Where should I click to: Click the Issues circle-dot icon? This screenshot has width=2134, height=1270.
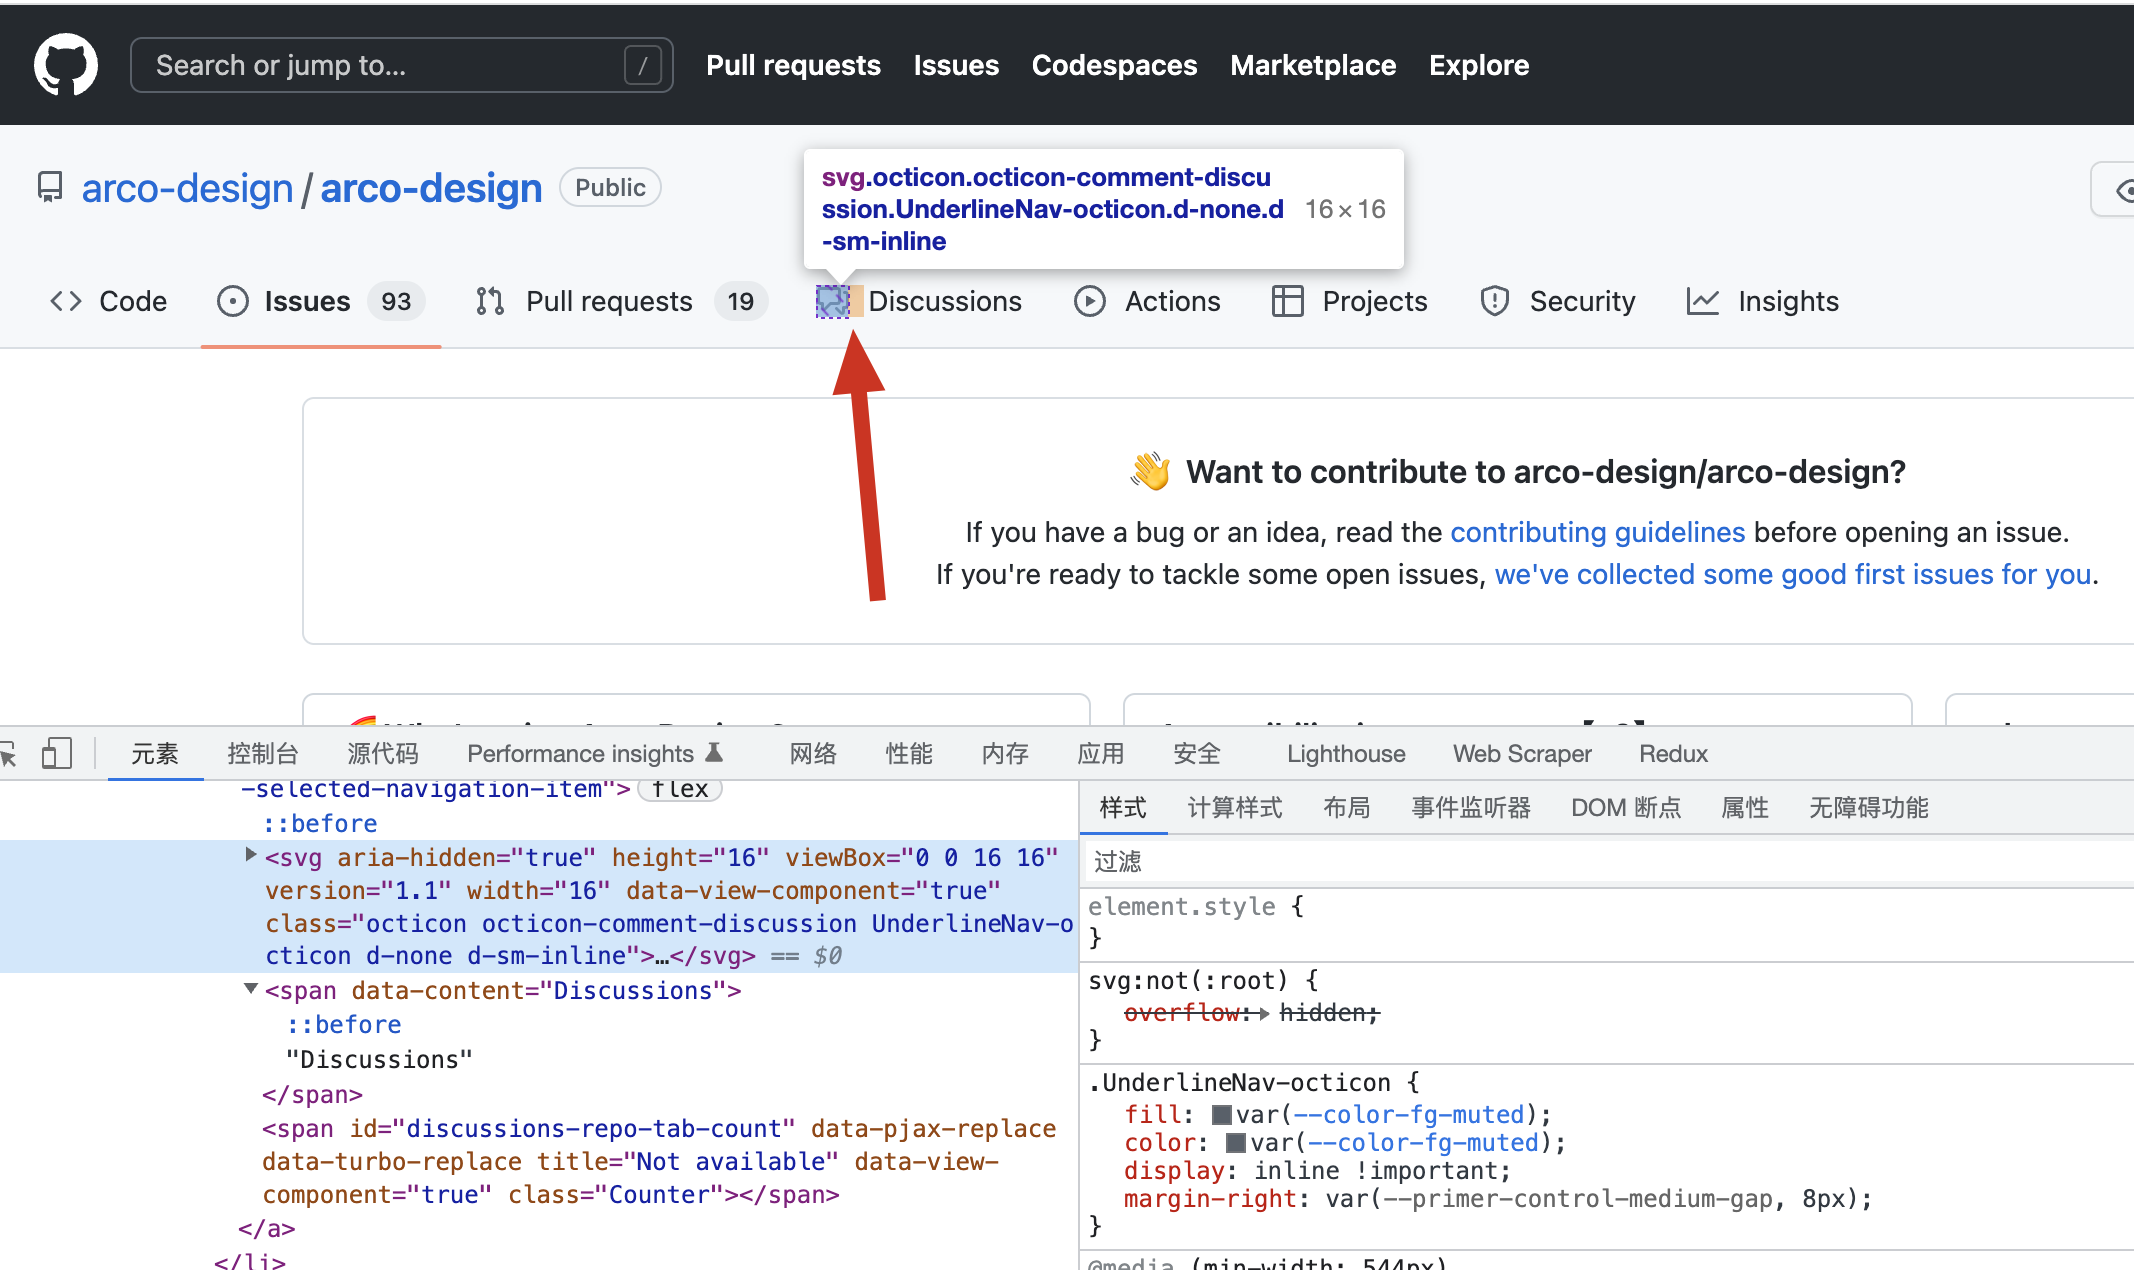pyautogui.click(x=232, y=301)
